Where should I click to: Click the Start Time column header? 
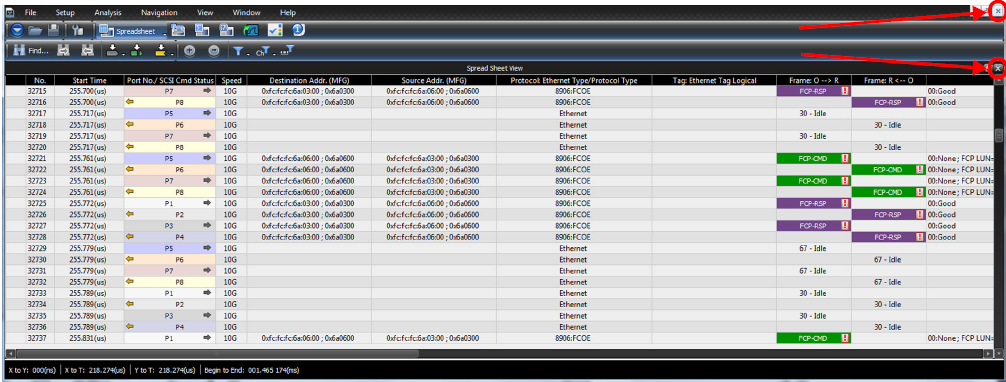(x=89, y=80)
